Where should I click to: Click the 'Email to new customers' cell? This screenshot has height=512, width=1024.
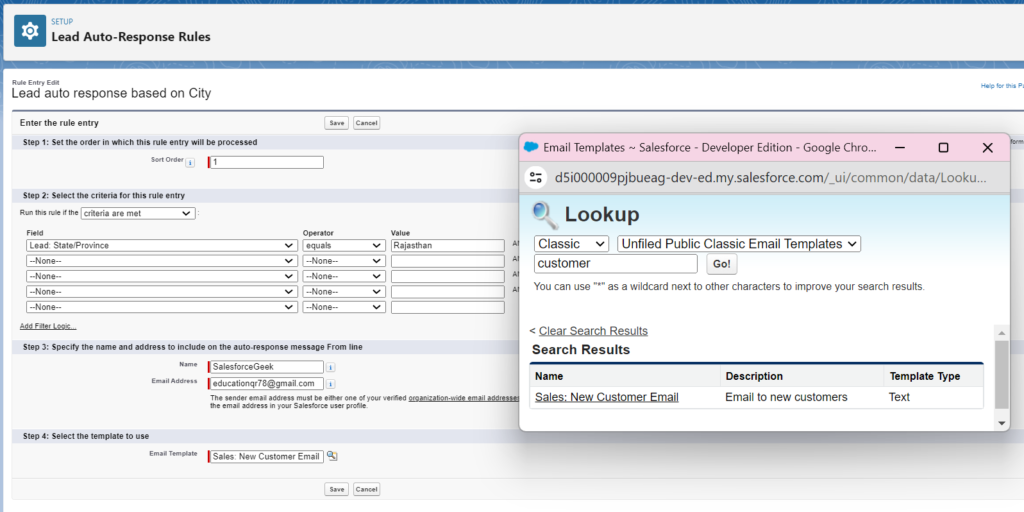[x=786, y=397]
